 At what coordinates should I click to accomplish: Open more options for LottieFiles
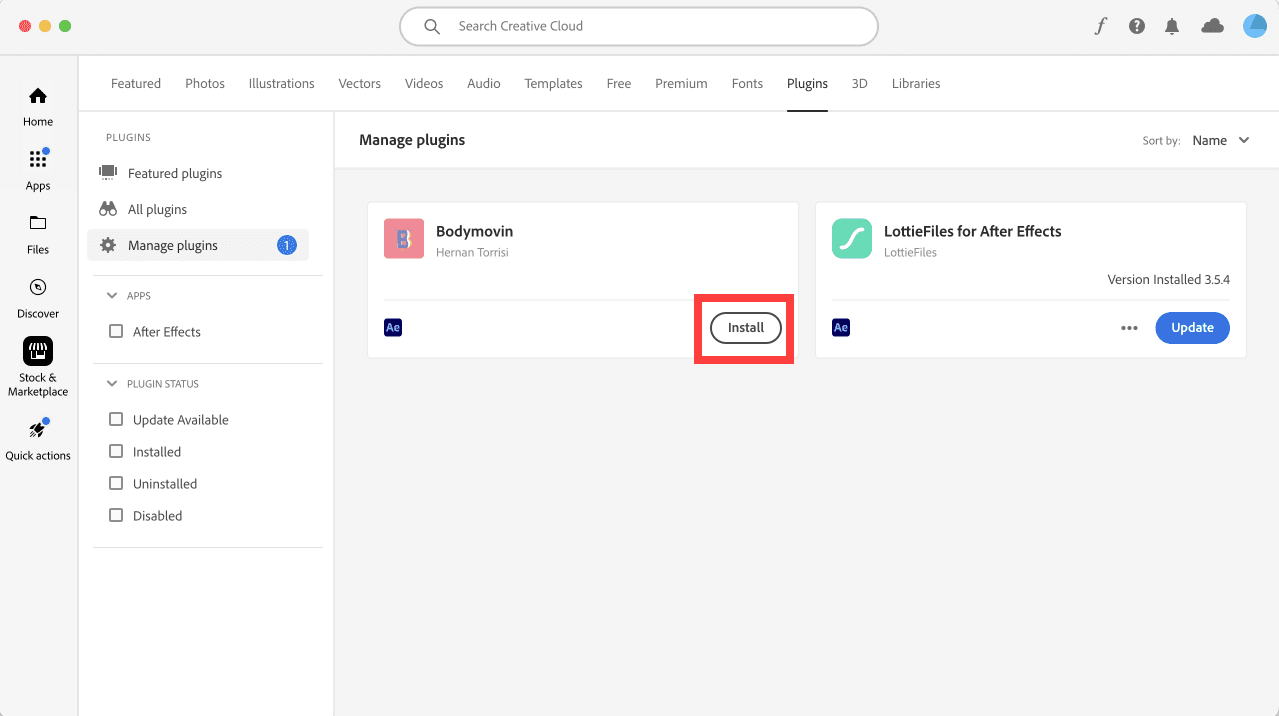coord(1130,328)
